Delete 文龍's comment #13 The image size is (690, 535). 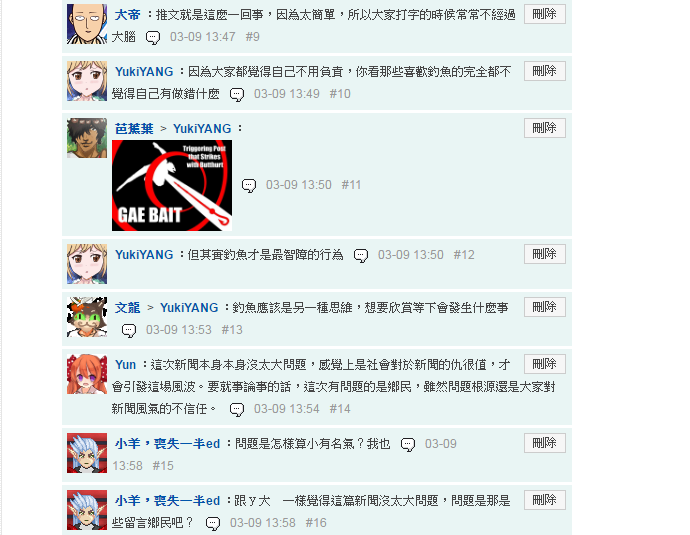(544, 307)
